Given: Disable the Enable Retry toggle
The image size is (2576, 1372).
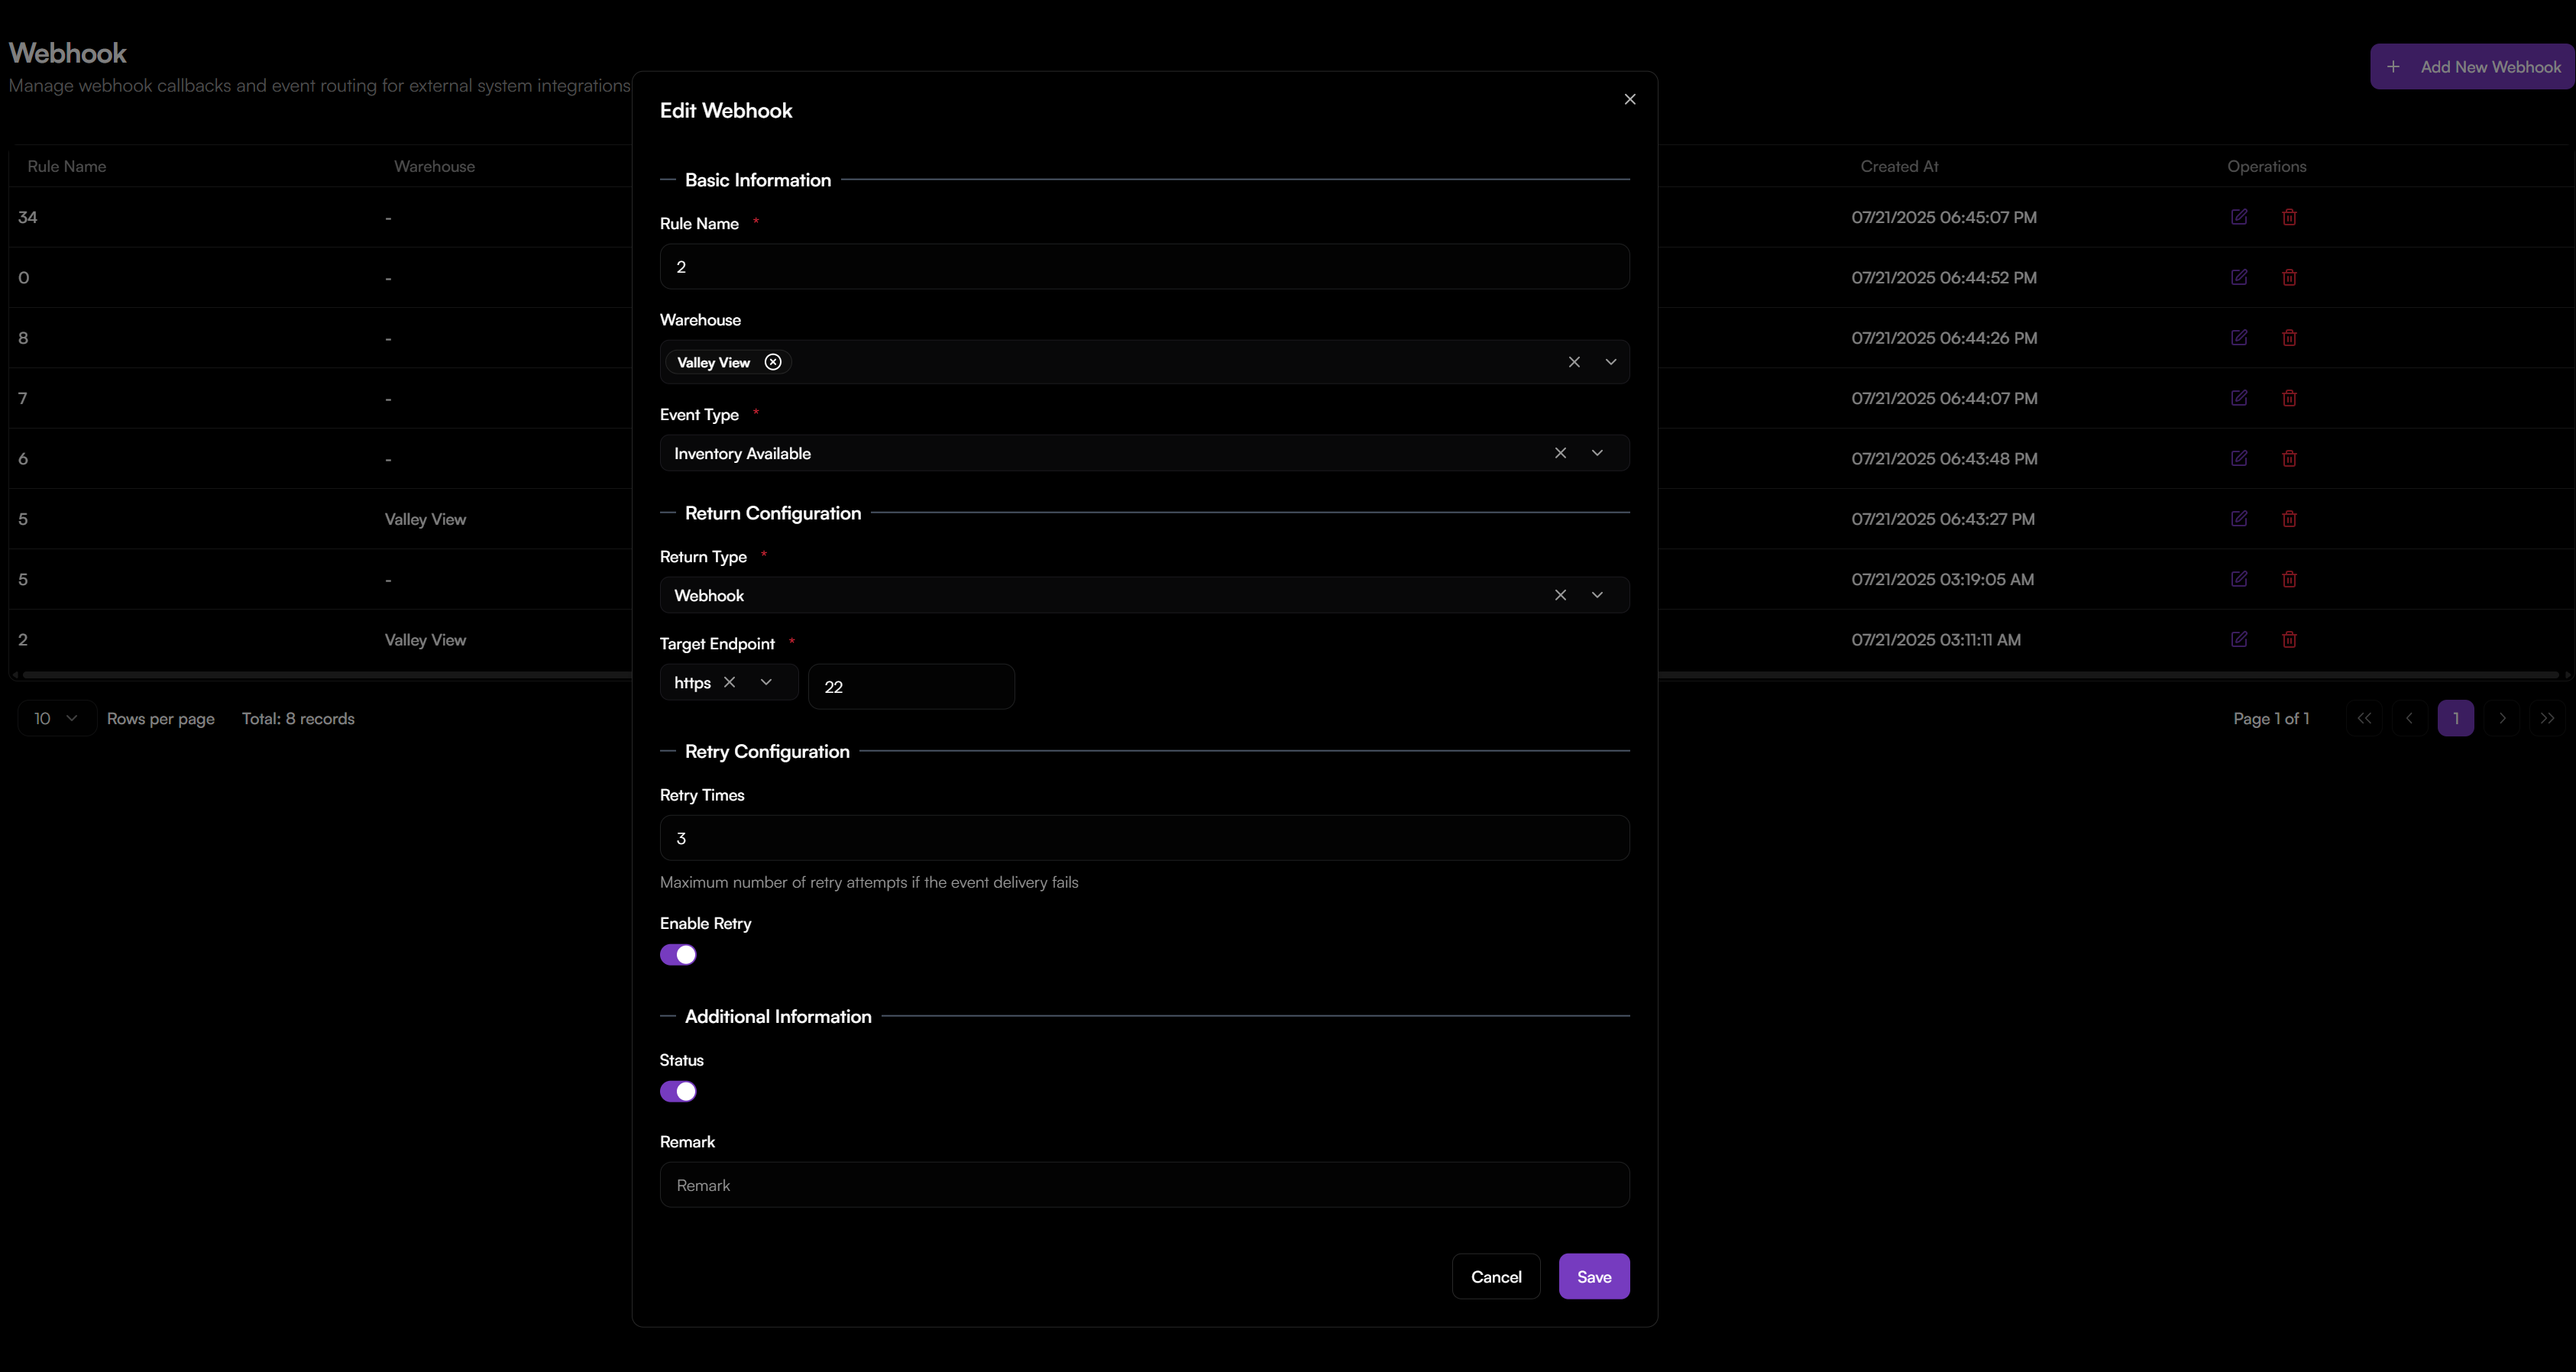Looking at the screenshot, I should (x=679, y=955).
